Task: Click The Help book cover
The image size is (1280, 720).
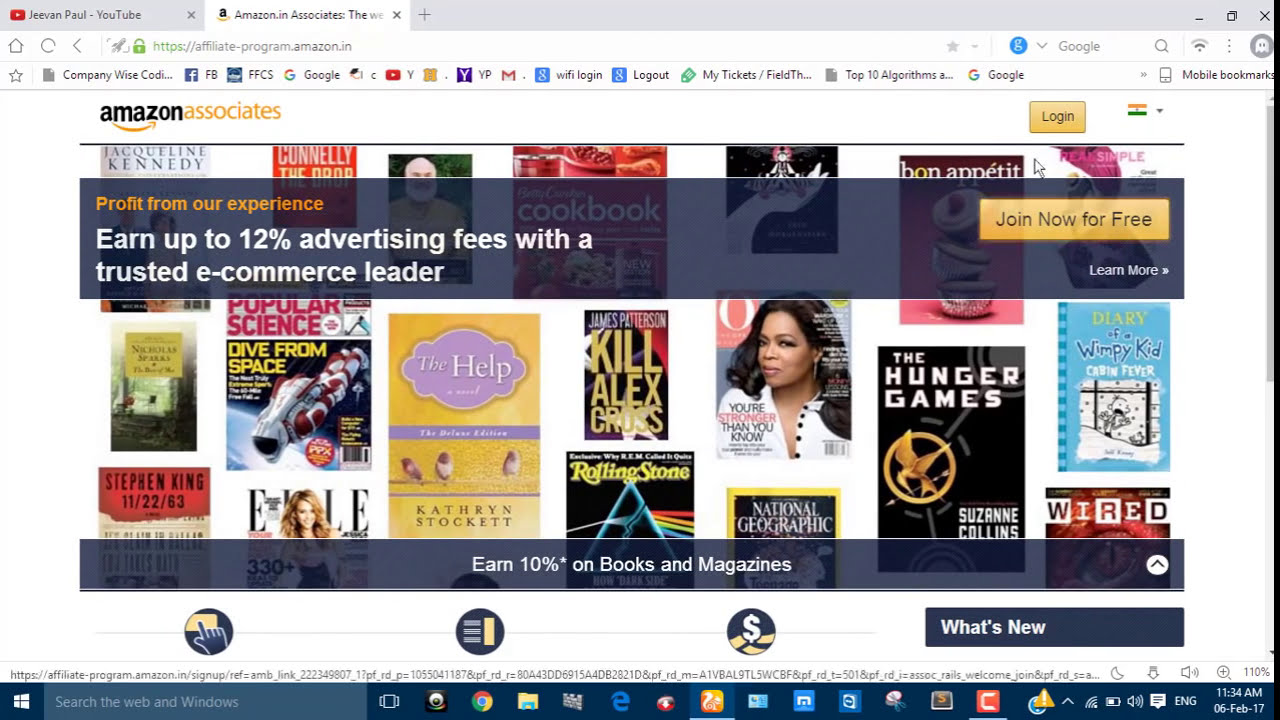Action: (464, 426)
